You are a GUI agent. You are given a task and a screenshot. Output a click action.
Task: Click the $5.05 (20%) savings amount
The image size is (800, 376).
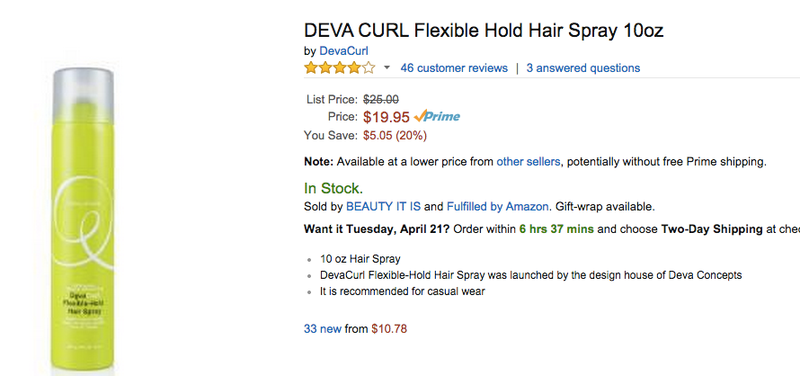(x=395, y=136)
